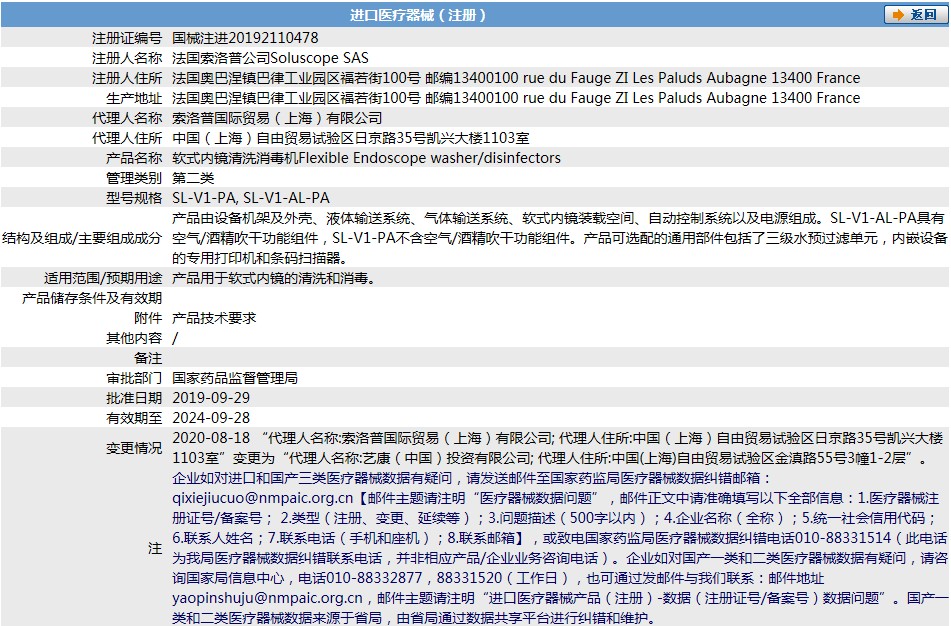Click the 变更情况 label
Viewport: 951px width, 626px height.
point(134,448)
